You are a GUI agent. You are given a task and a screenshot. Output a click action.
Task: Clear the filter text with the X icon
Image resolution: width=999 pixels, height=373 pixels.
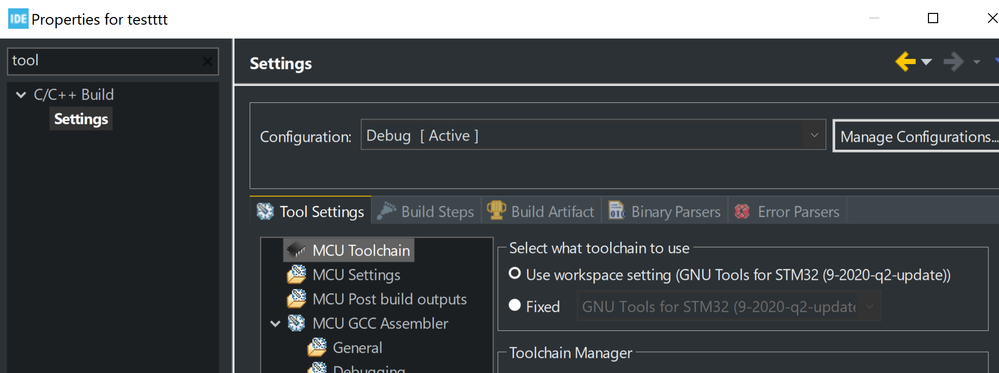pyautogui.click(x=207, y=61)
